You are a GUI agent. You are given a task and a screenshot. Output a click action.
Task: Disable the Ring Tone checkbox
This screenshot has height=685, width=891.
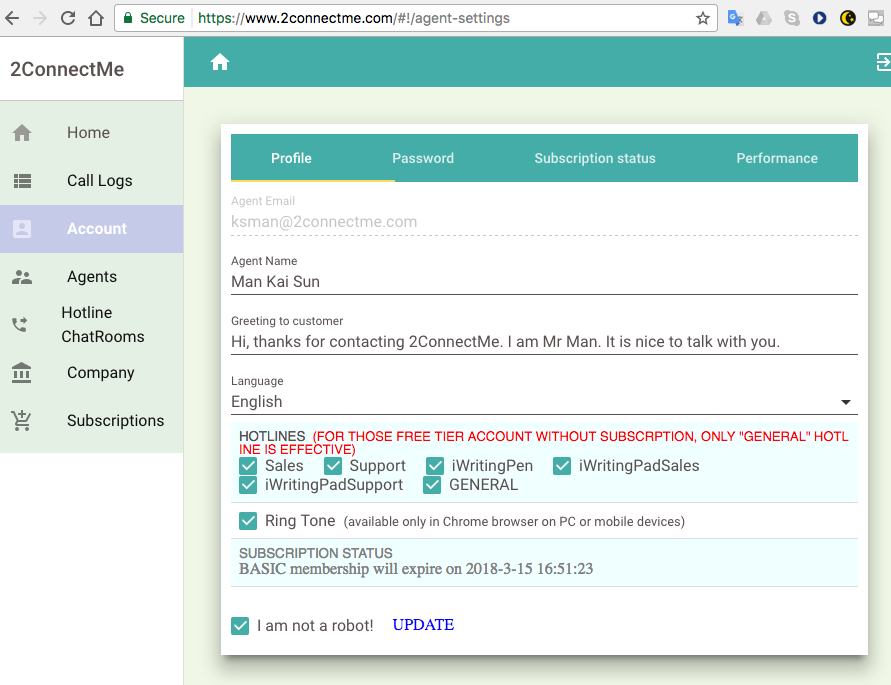[248, 521]
